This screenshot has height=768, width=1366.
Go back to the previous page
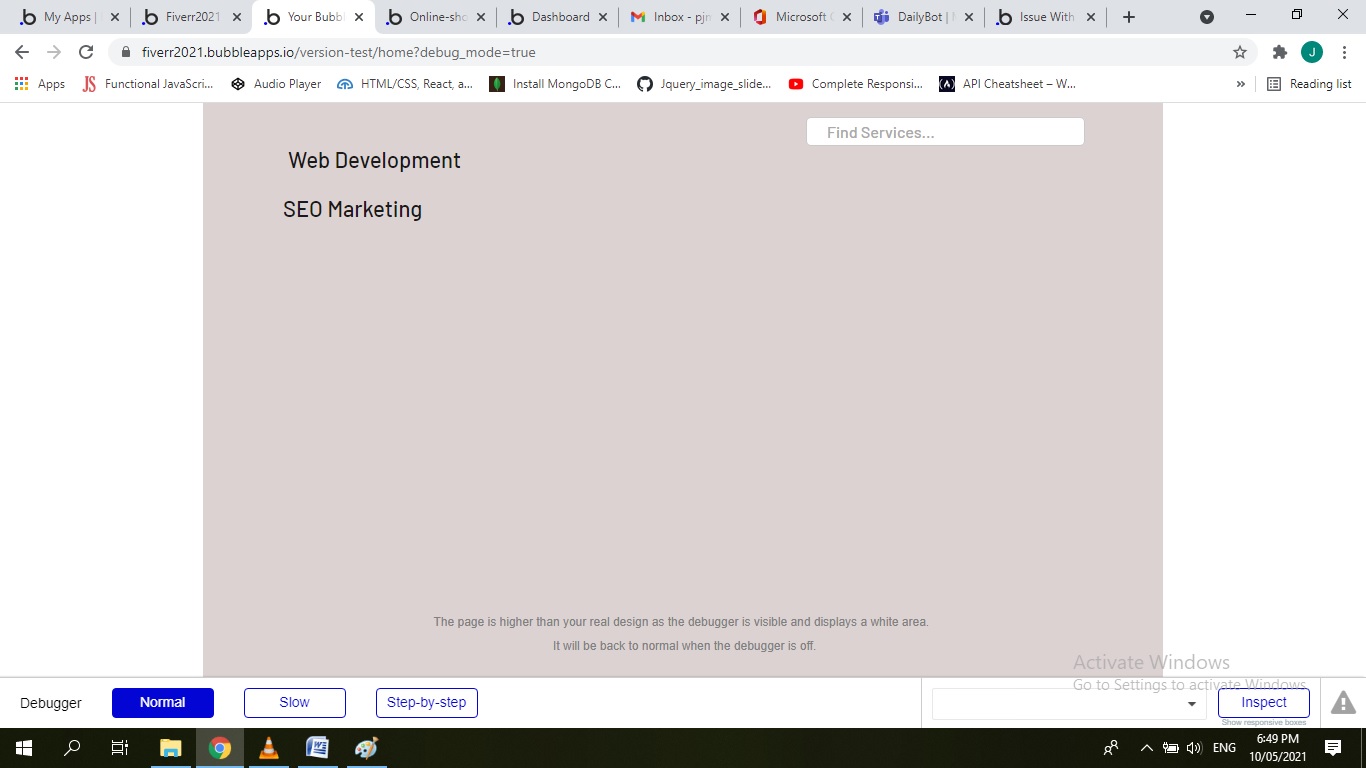(x=22, y=52)
